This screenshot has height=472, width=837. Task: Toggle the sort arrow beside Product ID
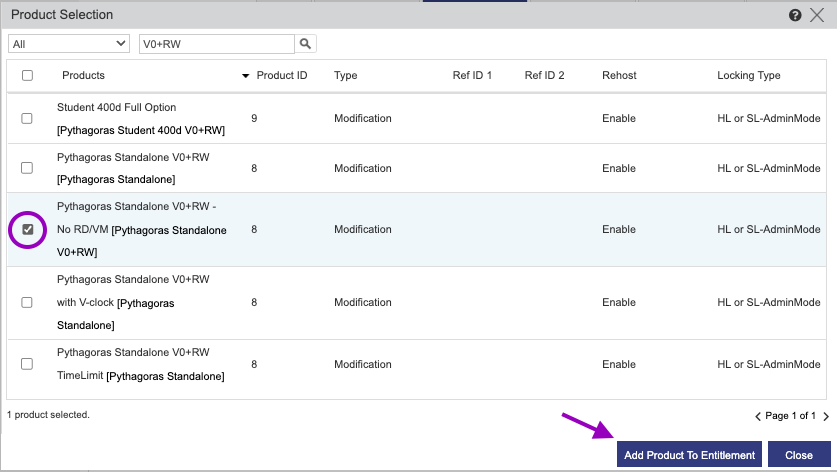246,76
